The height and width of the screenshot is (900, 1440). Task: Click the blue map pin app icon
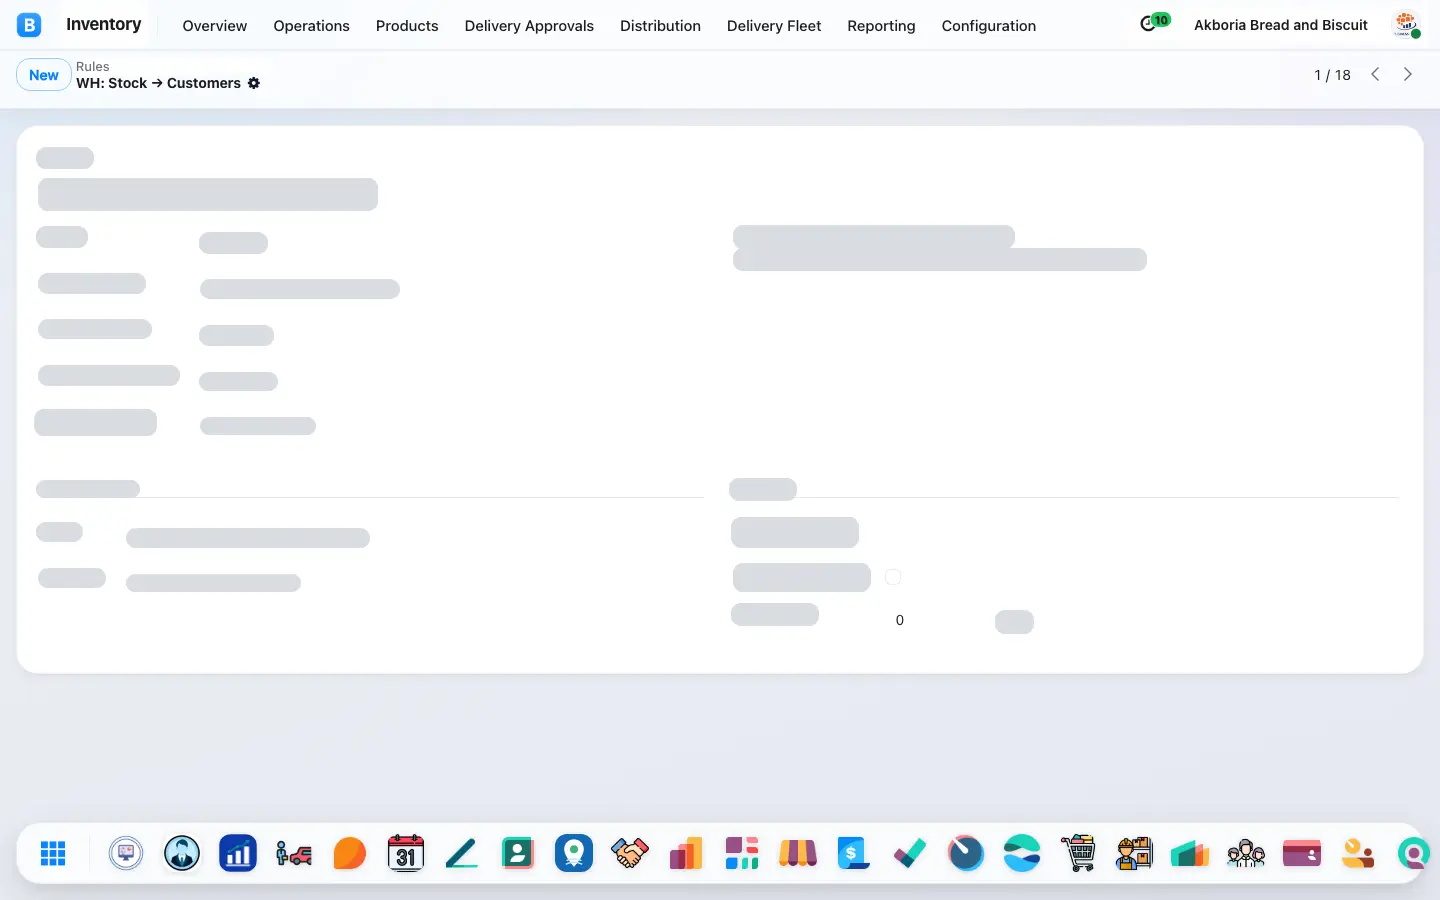tap(574, 853)
